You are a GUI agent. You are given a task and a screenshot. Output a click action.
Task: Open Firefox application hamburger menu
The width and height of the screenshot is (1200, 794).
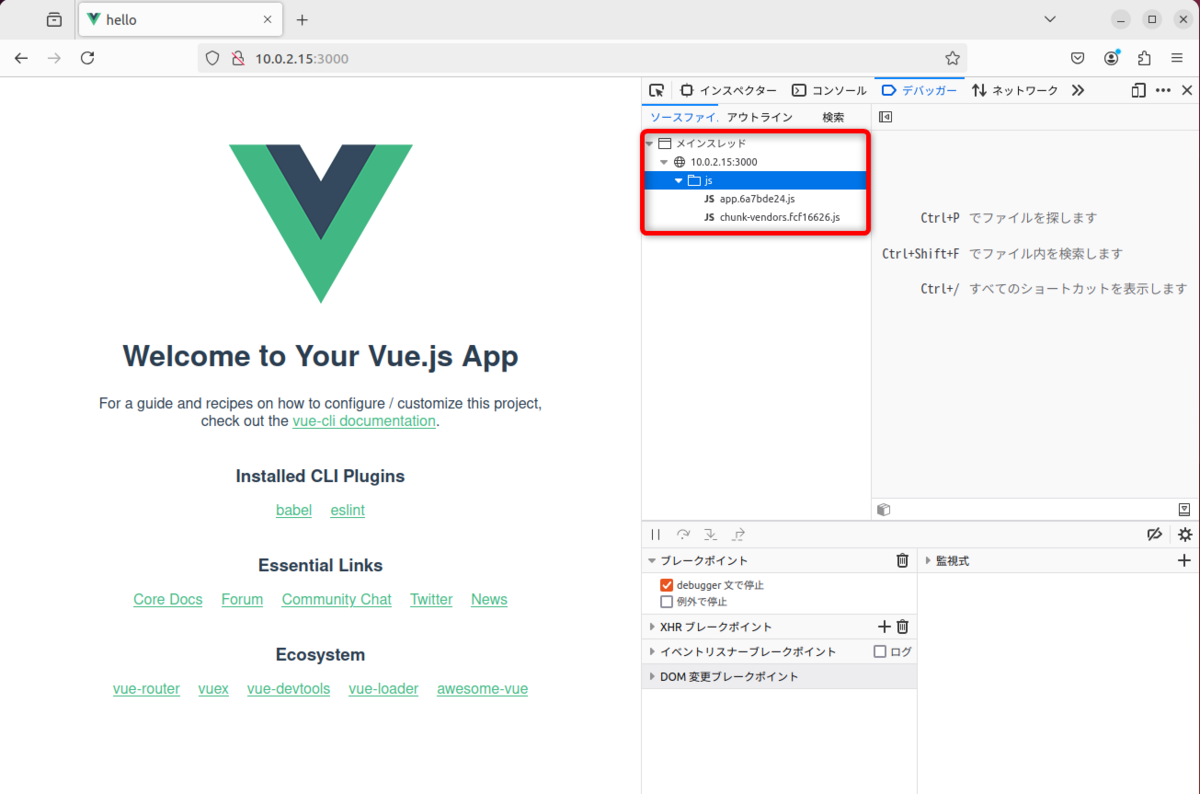[x=1179, y=58]
